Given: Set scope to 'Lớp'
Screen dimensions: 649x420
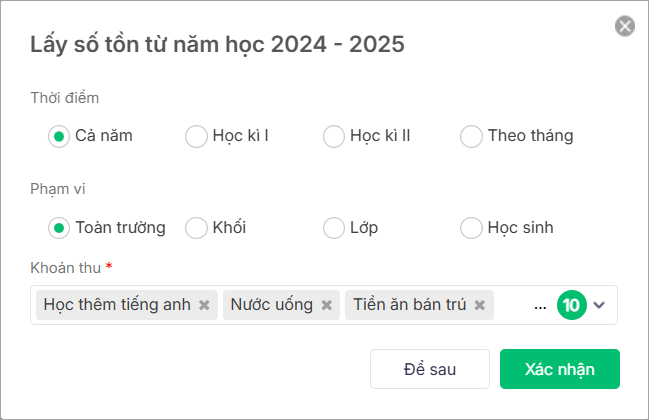Looking at the screenshot, I should coord(334,228).
